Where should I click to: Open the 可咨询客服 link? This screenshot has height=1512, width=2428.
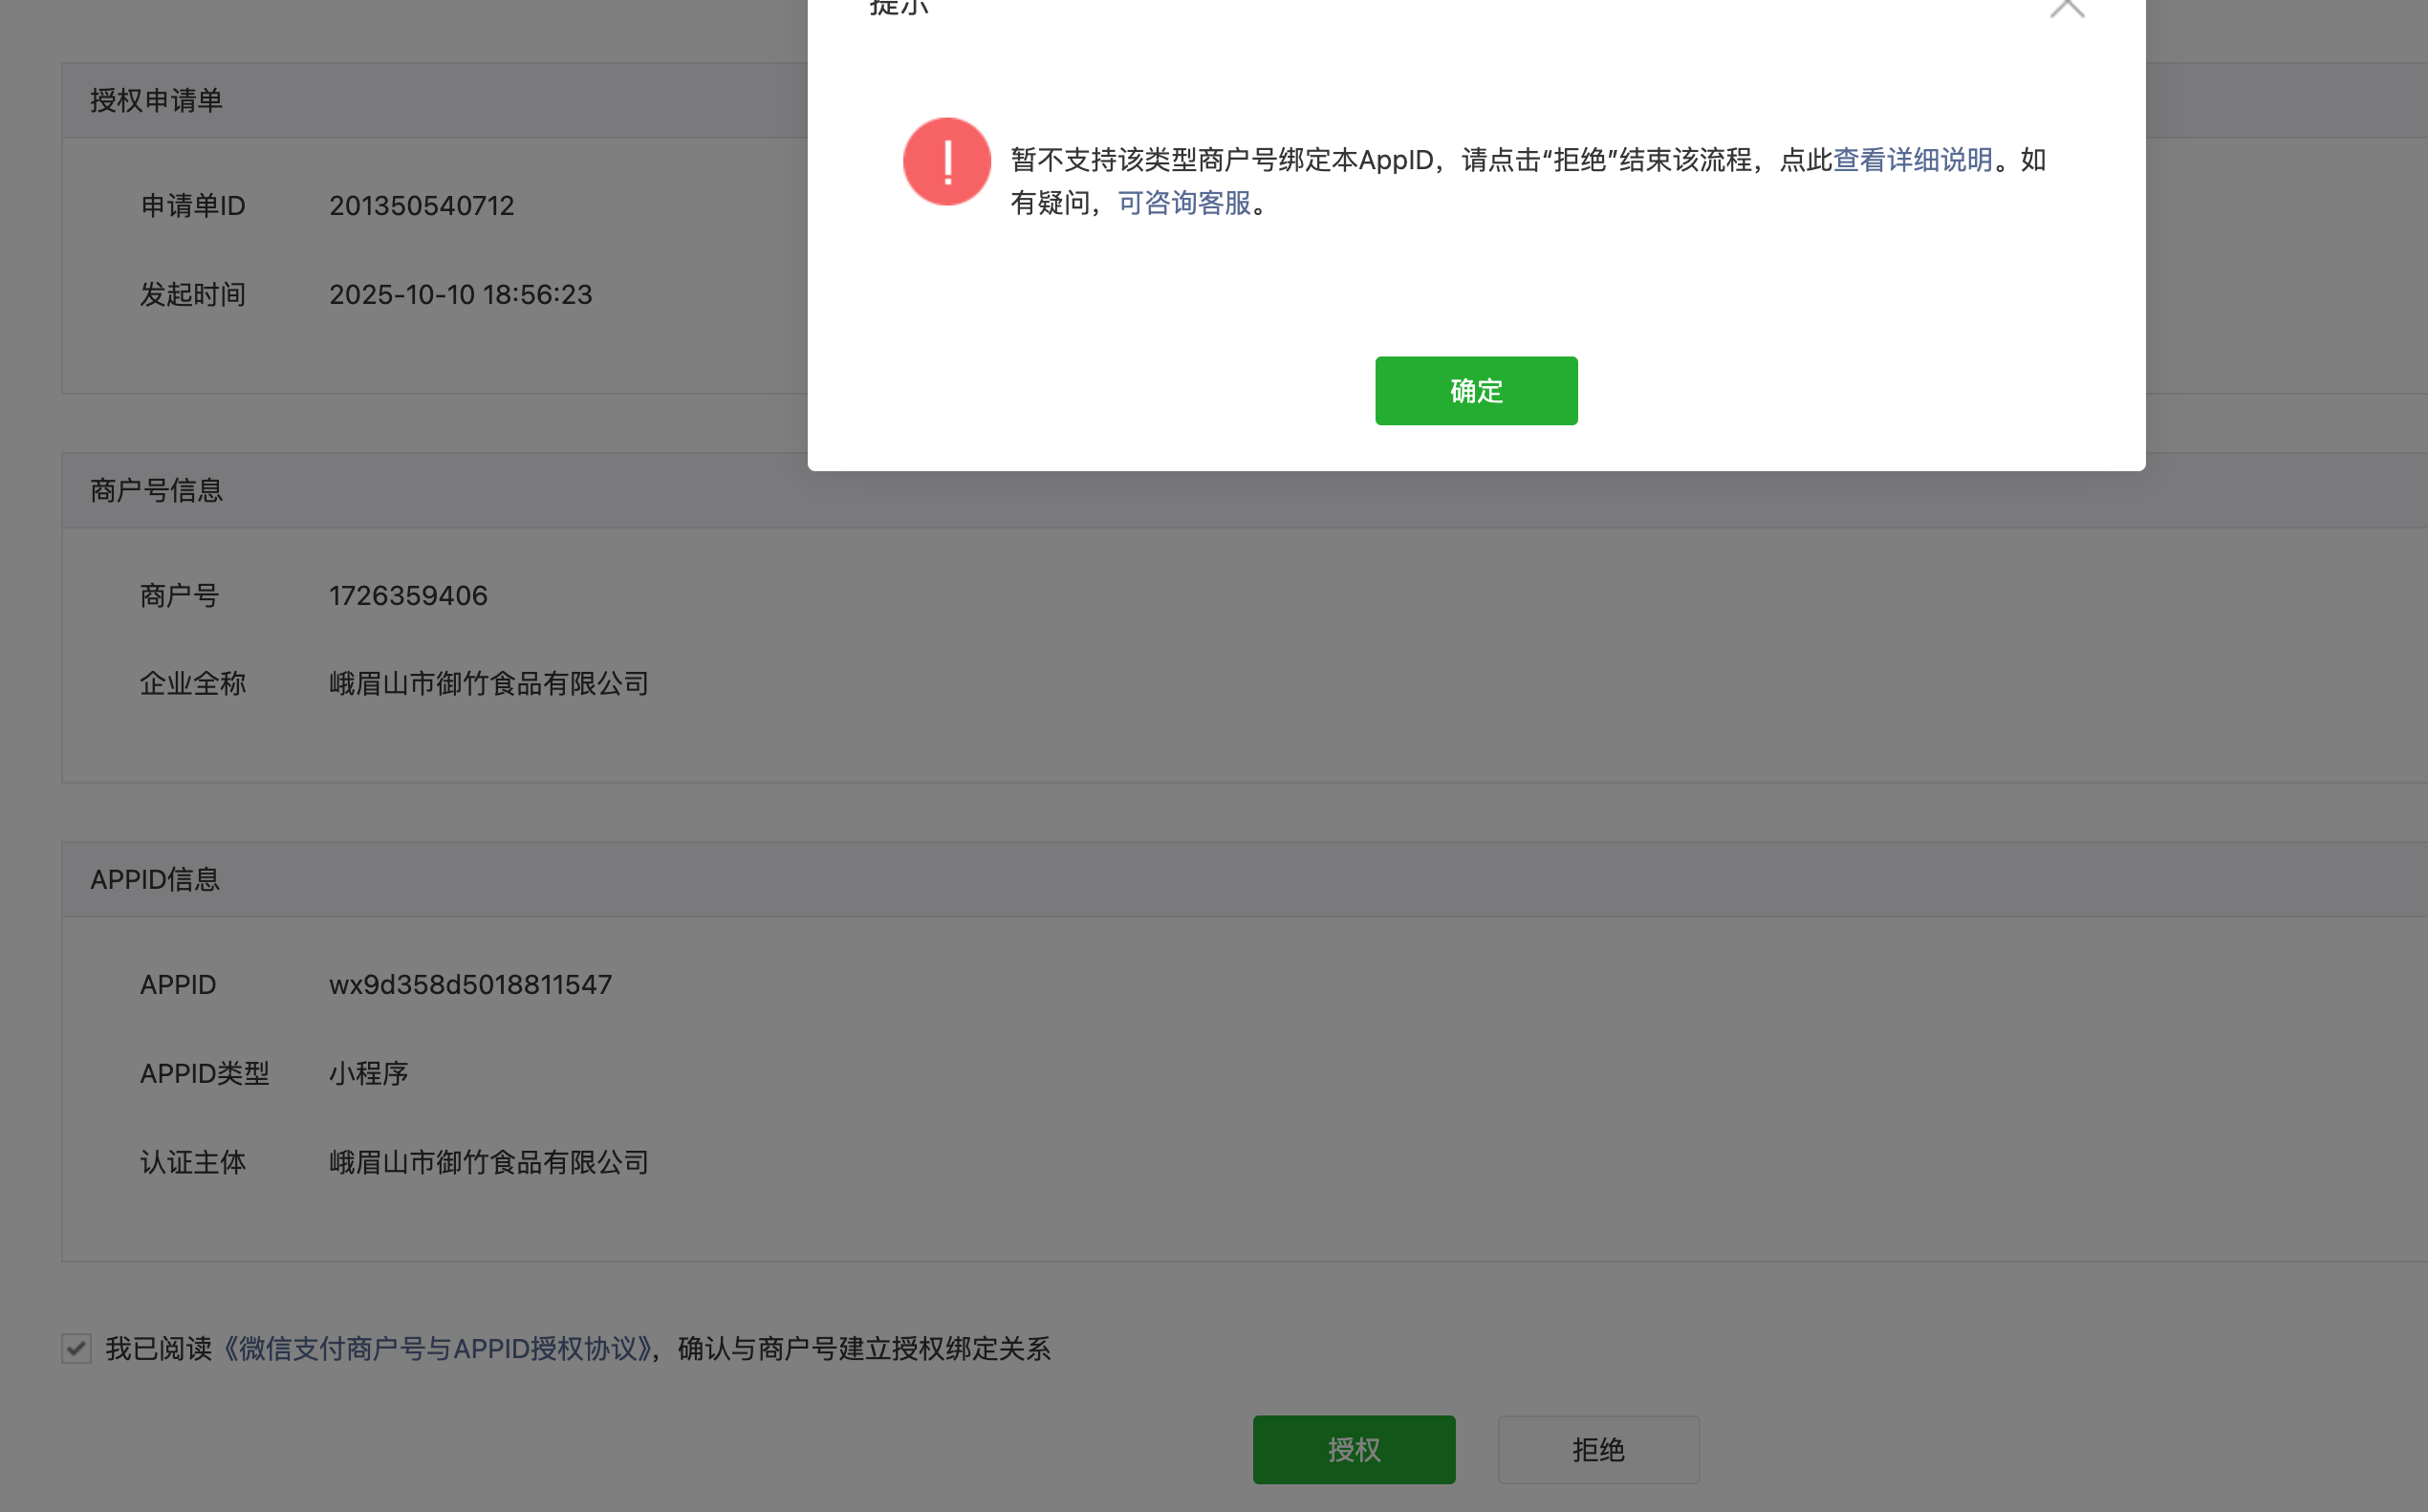pos(1184,203)
